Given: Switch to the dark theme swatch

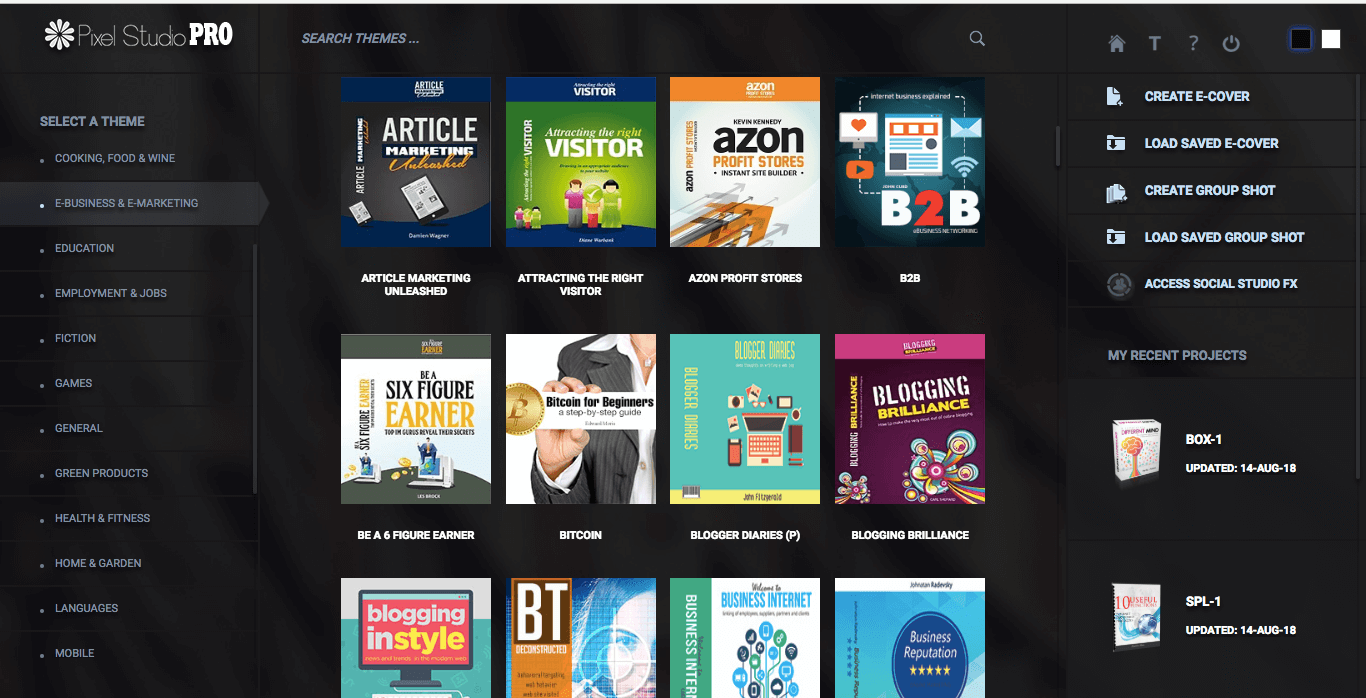Looking at the screenshot, I should pyautogui.click(x=1301, y=39).
